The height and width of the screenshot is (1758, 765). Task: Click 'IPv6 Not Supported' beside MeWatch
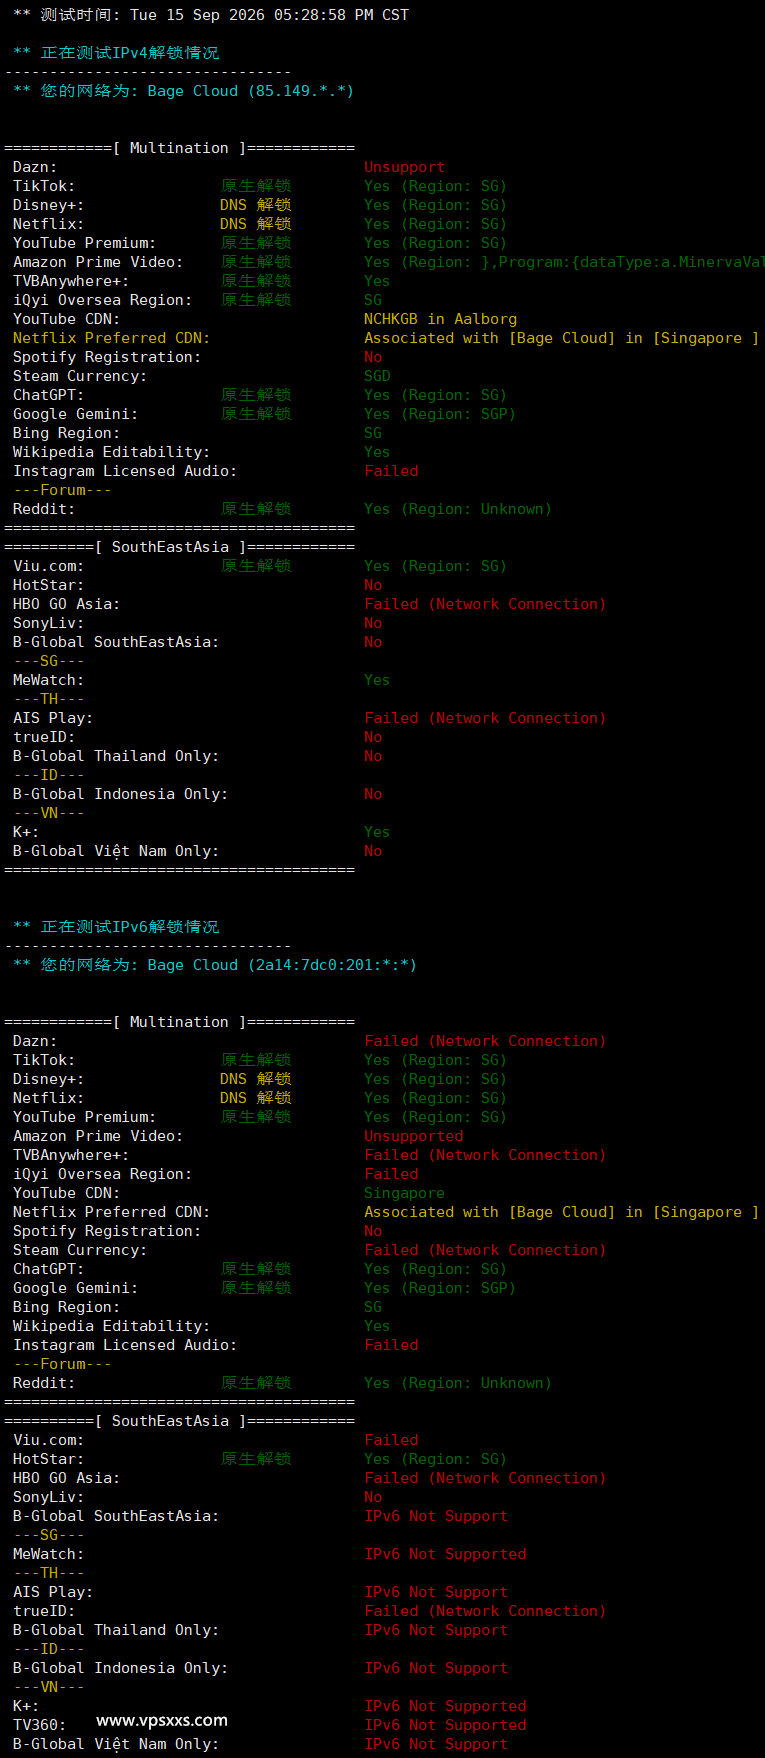[x=445, y=1554]
